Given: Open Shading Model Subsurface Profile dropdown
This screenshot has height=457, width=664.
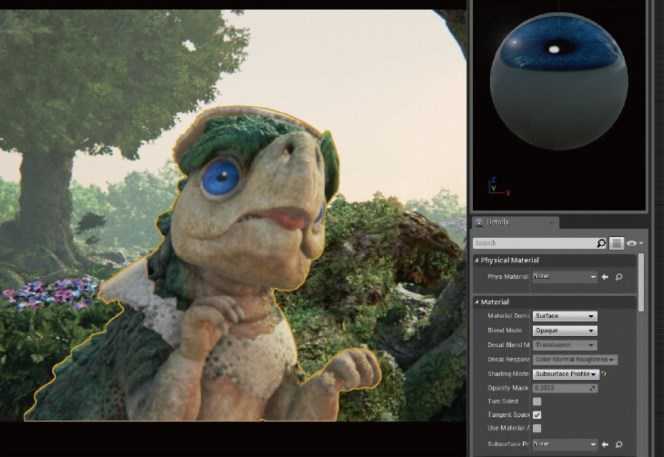Looking at the screenshot, I should click(x=566, y=374).
